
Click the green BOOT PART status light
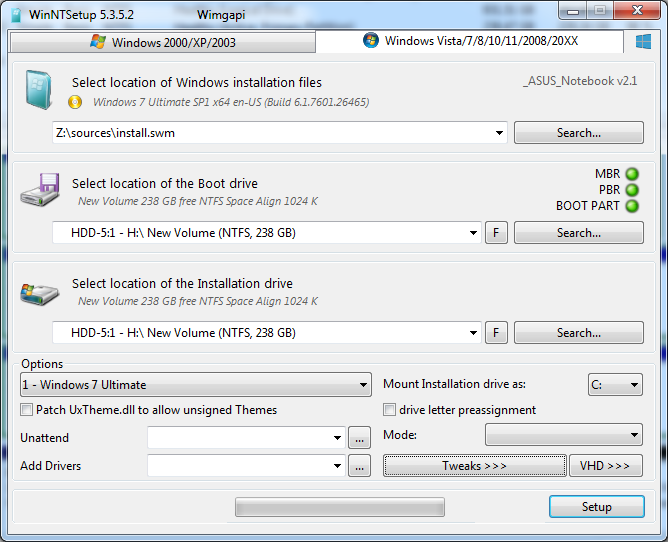coord(632,206)
